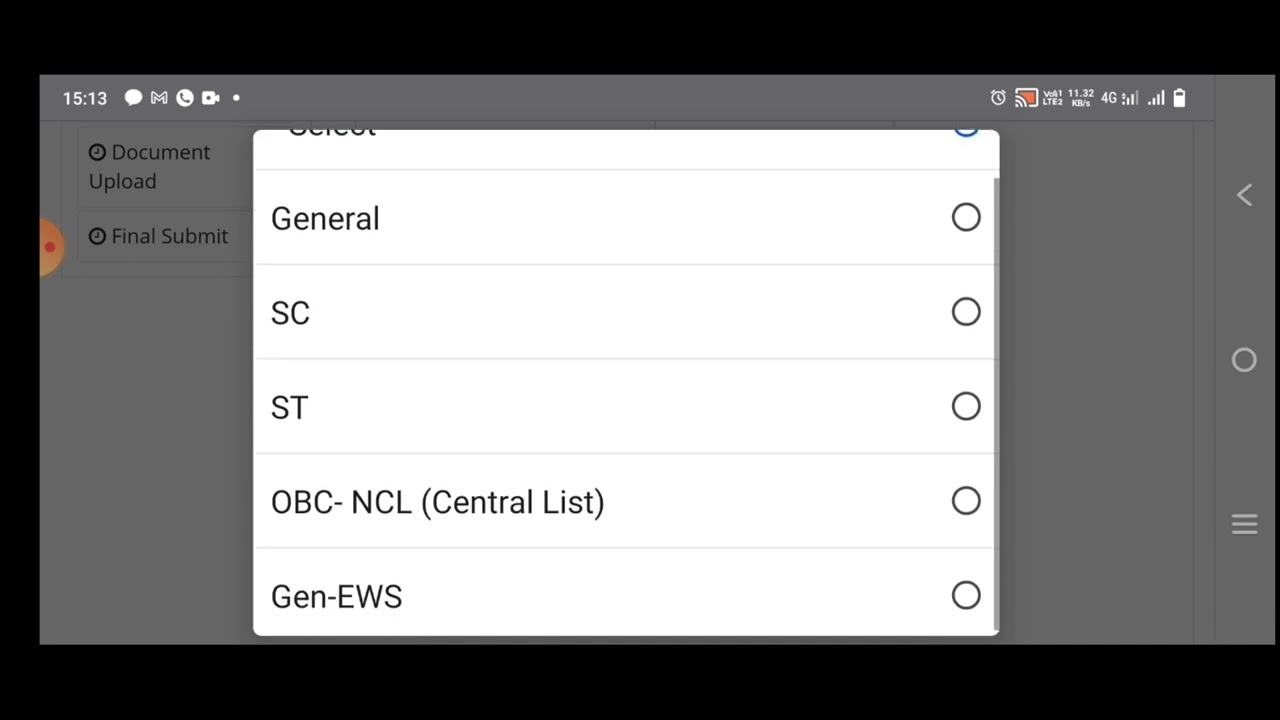Screen dimensions: 1280x720
Task: Tap the alarm clock status icon
Action: click(x=998, y=98)
